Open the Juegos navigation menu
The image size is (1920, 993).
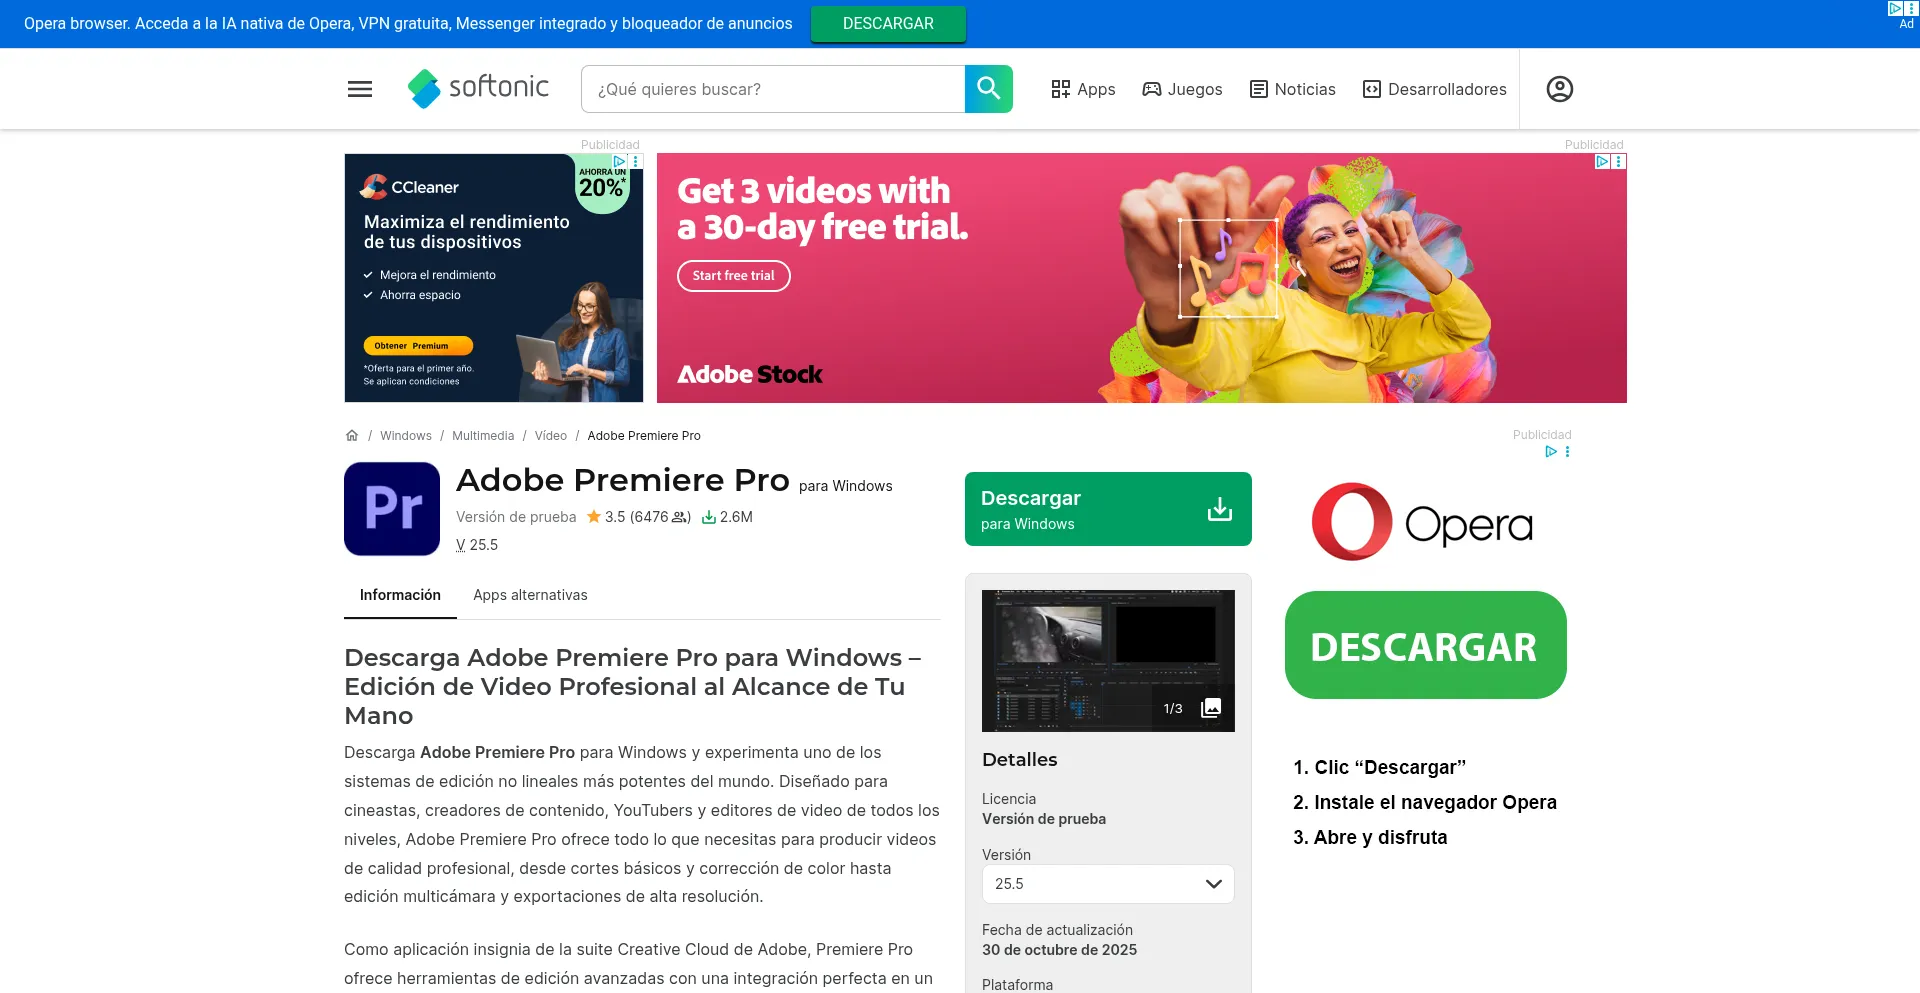[1182, 89]
